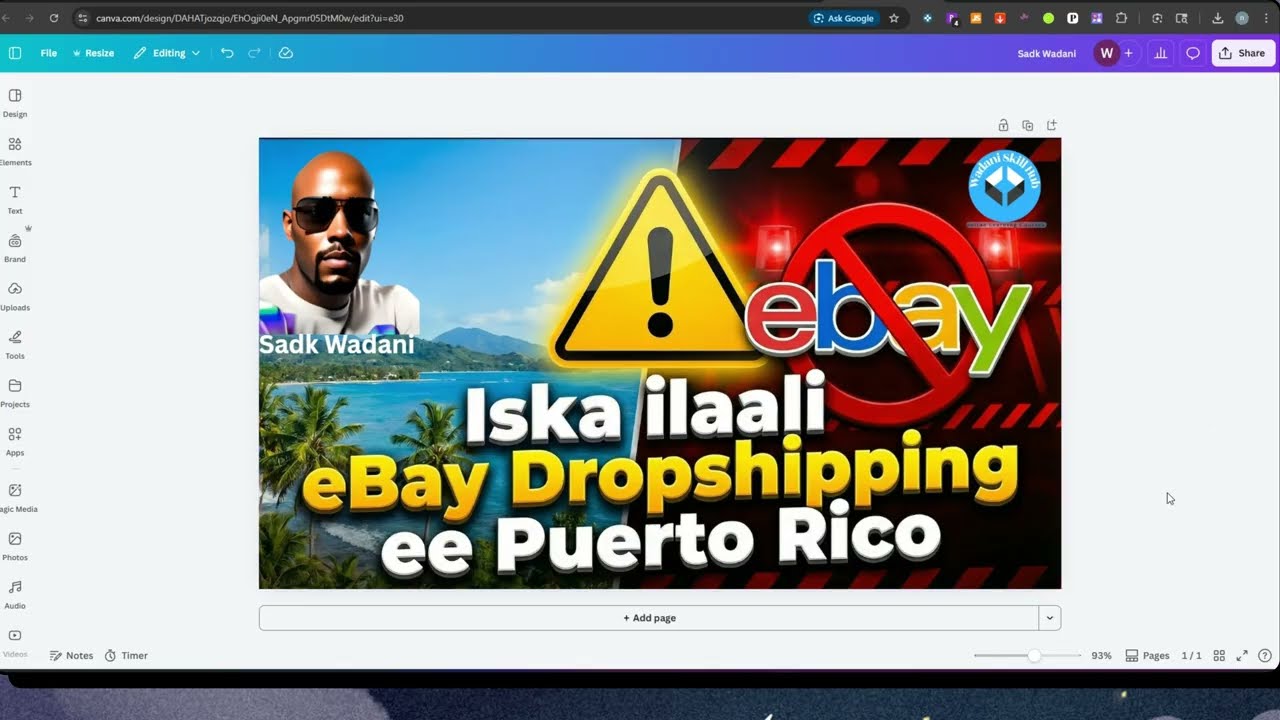Open the help question mark
Image resolution: width=1280 pixels, height=720 pixels.
(x=1265, y=656)
